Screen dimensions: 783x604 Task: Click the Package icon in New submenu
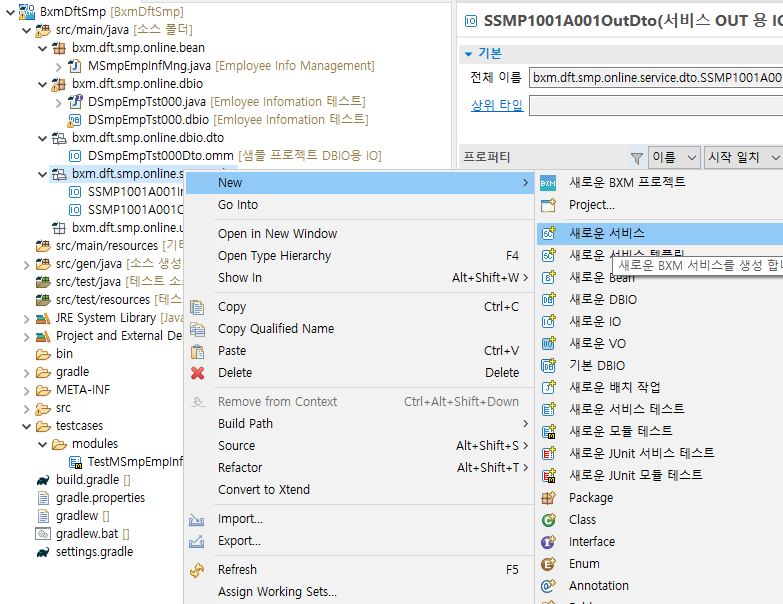click(x=548, y=498)
